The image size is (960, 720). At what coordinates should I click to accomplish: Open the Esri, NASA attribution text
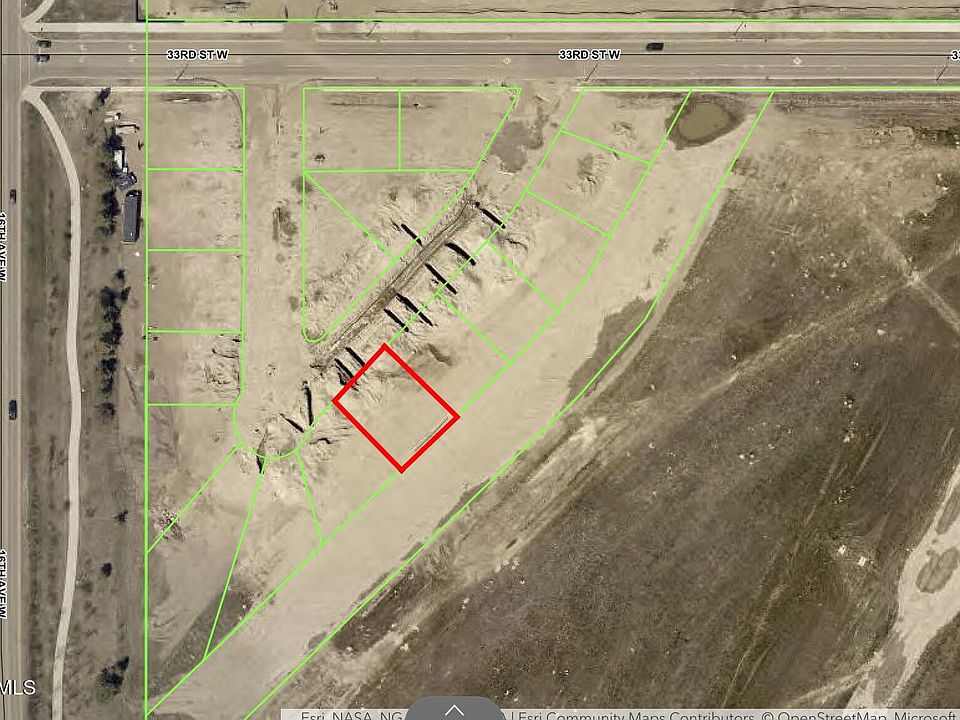[x=351, y=714]
